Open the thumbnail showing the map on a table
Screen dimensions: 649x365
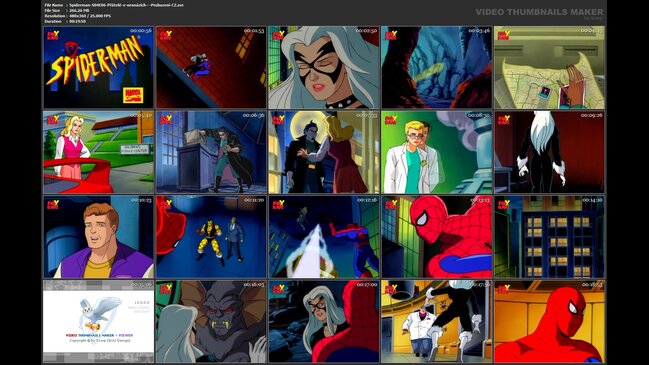(549, 67)
